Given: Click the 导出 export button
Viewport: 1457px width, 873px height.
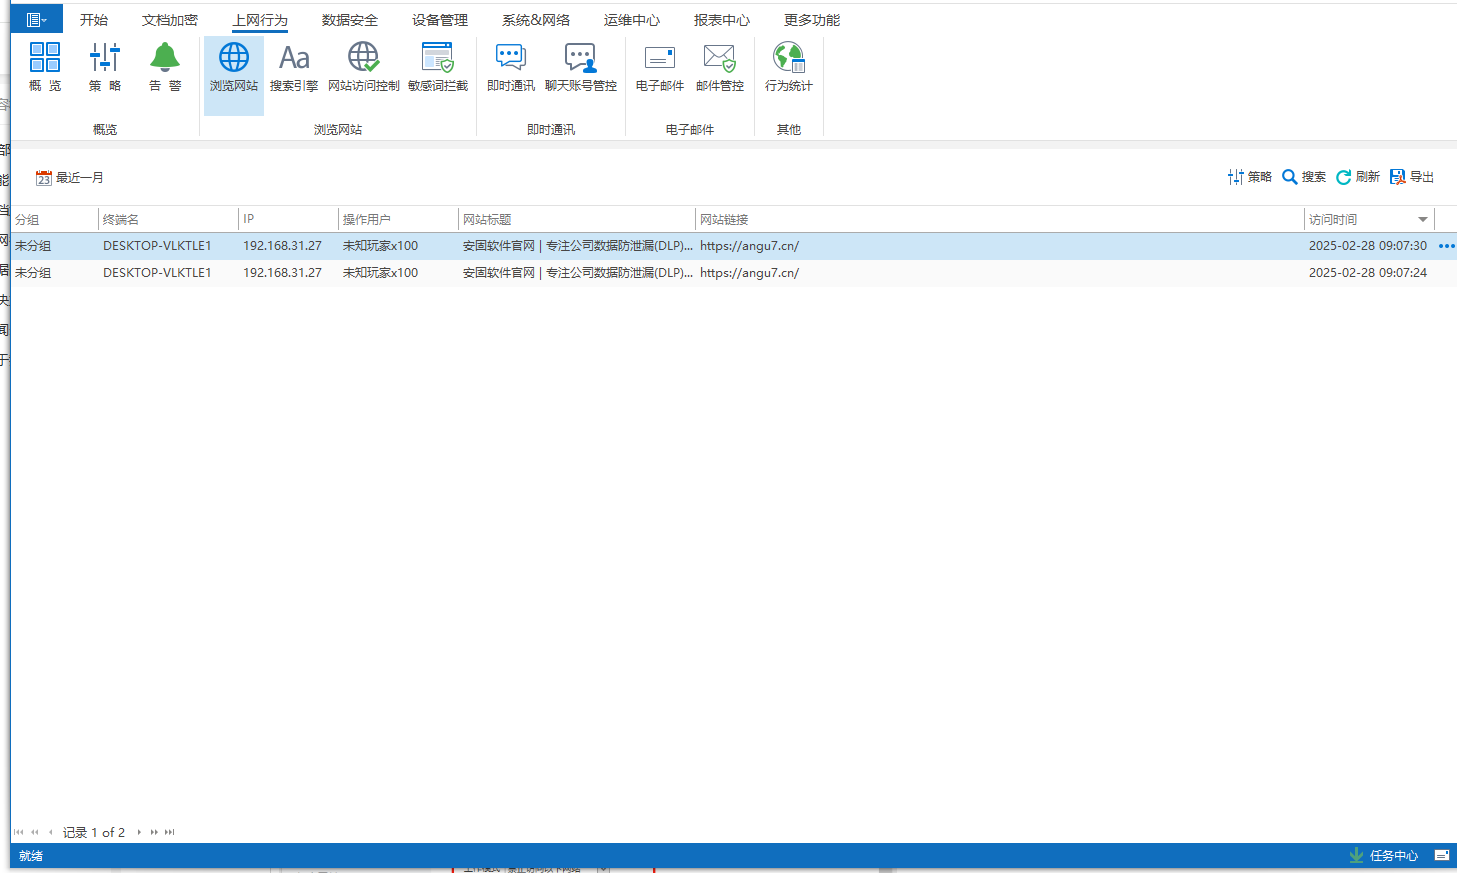Looking at the screenshot, I should [x=1412, y=177].
